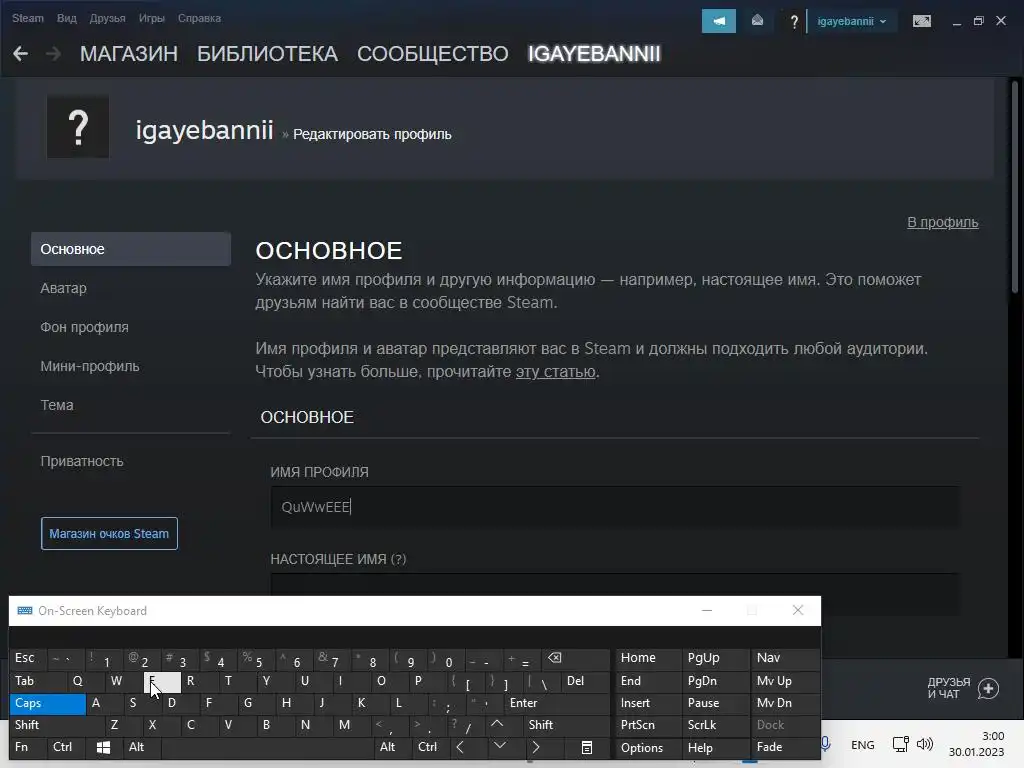
Task: Click the Steam help question mark
Action: [793, 22]
